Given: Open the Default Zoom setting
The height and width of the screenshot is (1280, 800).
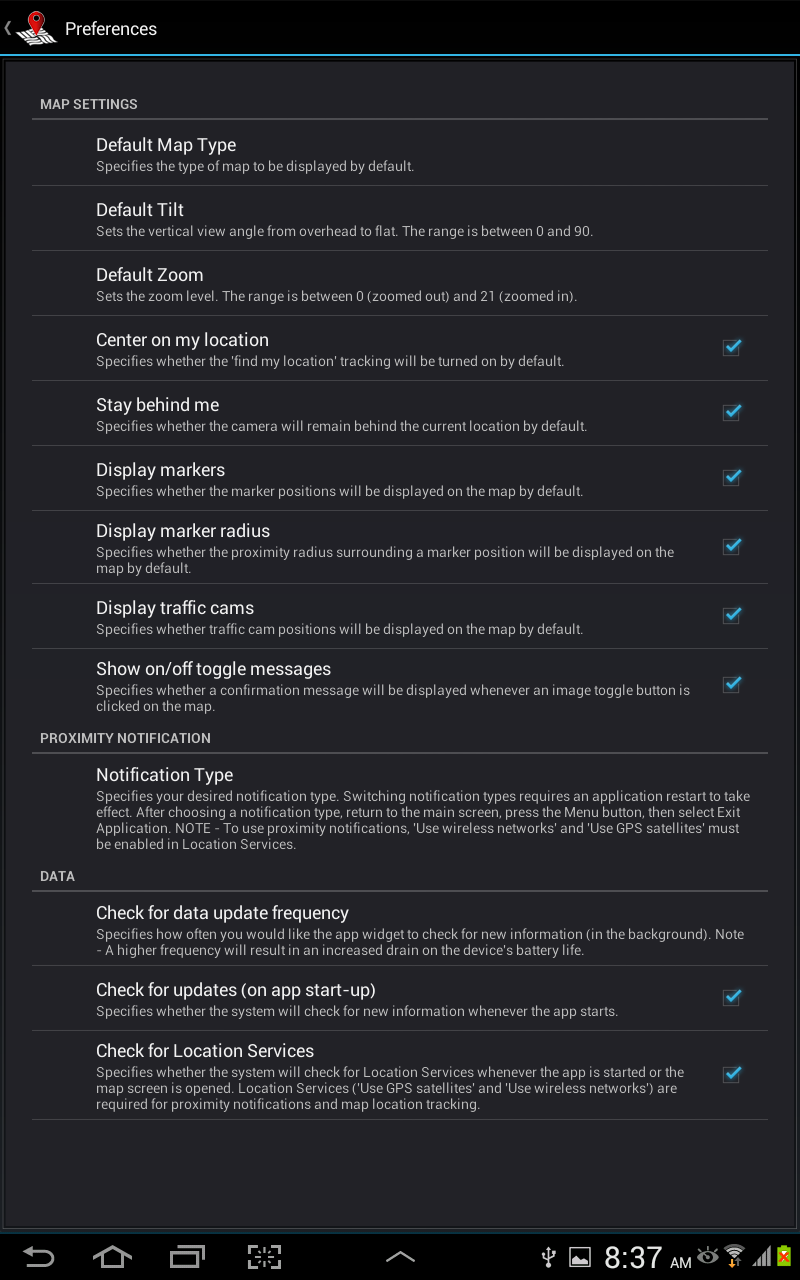Looking at the screenshot, I should click(400, 284).
